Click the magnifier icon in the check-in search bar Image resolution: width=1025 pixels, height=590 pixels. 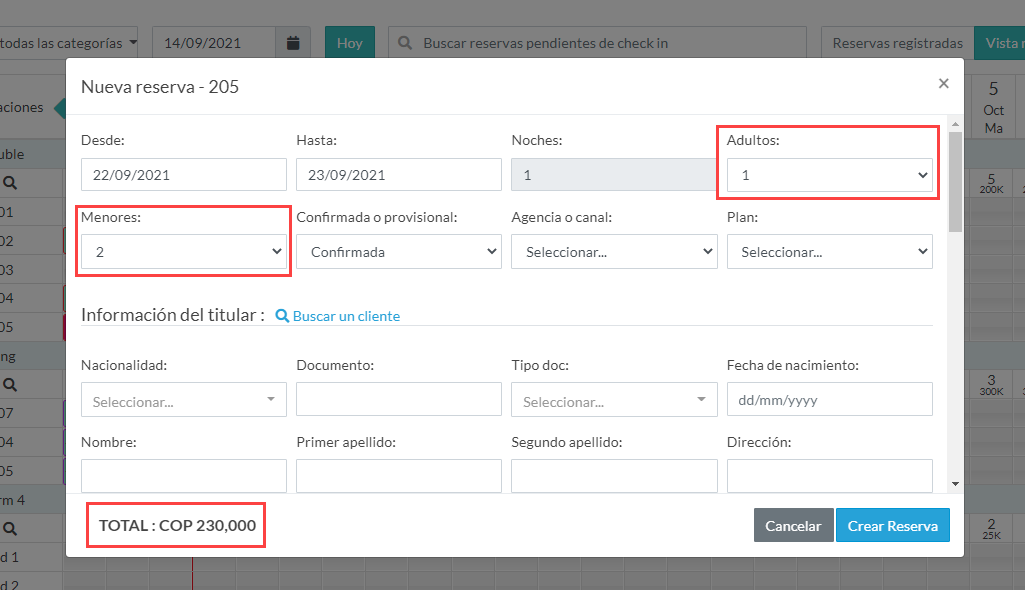[405, 43]
